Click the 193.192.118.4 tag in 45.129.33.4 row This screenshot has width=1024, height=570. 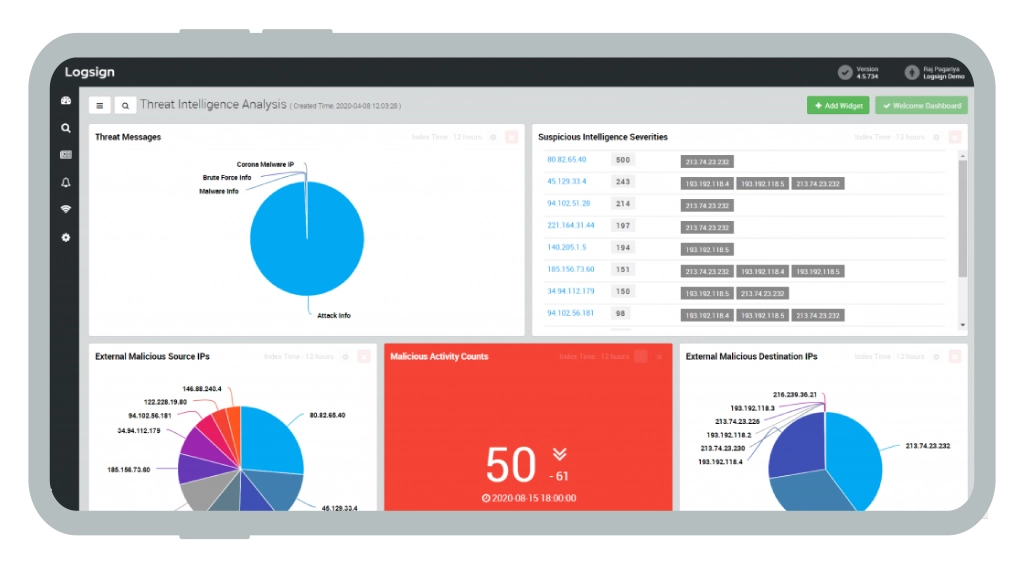pos(707,184)
